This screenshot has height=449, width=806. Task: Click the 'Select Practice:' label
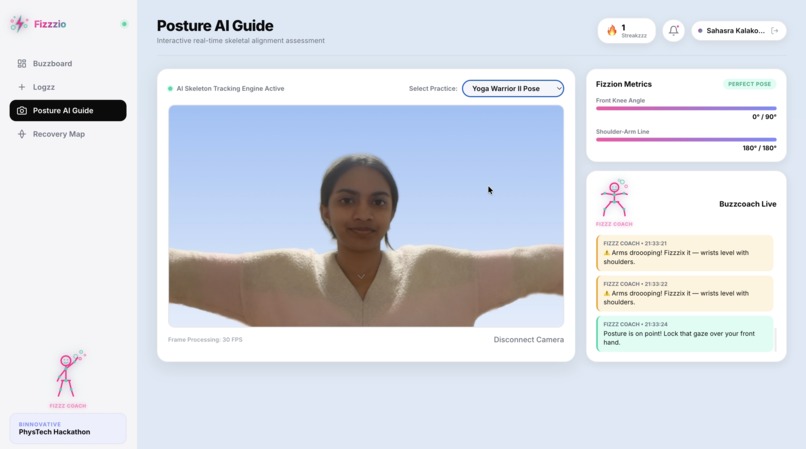[433, 88]
